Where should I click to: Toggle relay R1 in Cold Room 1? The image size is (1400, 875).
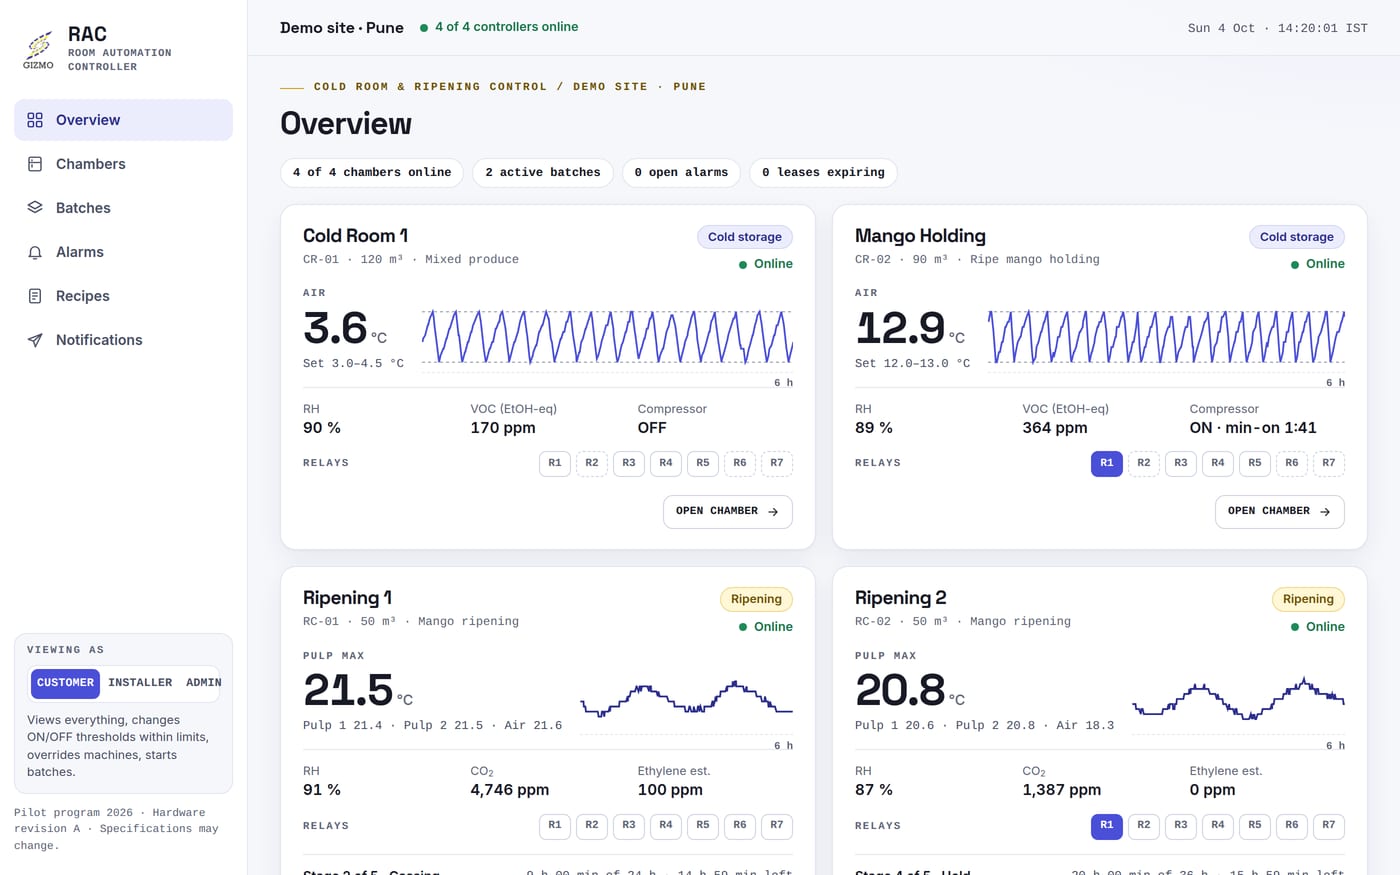[555, 463]
